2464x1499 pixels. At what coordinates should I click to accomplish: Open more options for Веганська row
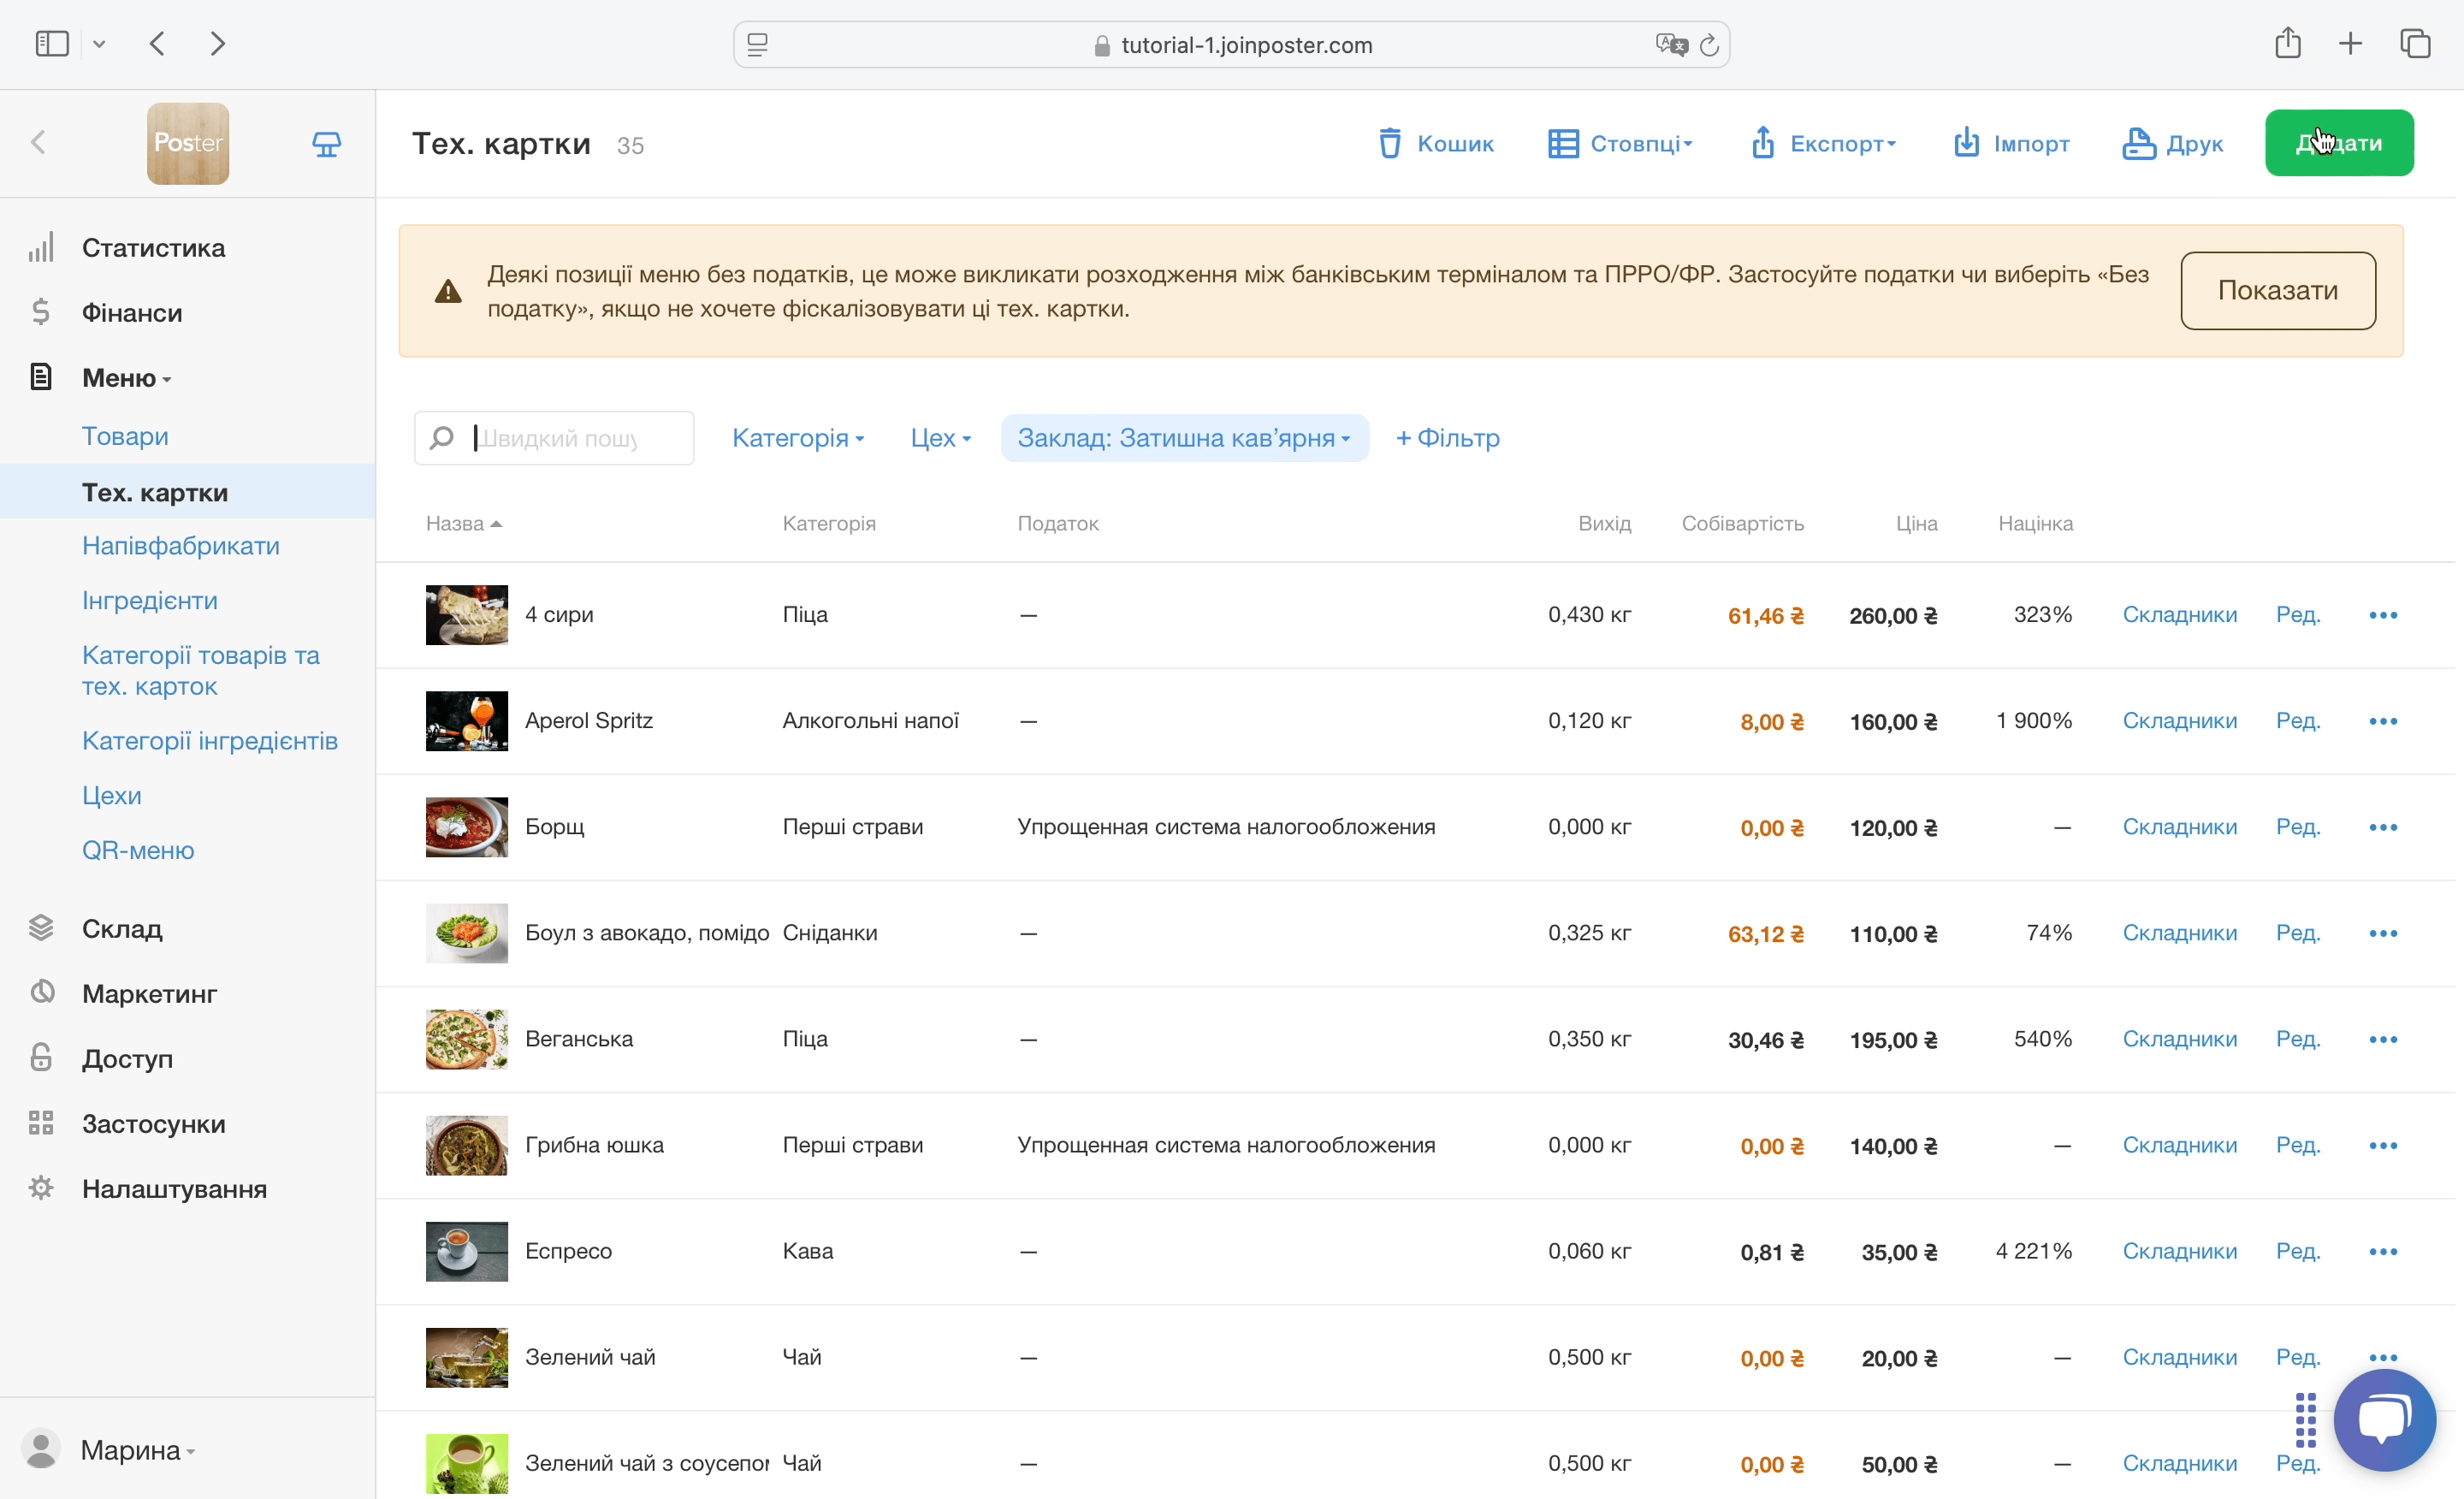[2383, 1039]
